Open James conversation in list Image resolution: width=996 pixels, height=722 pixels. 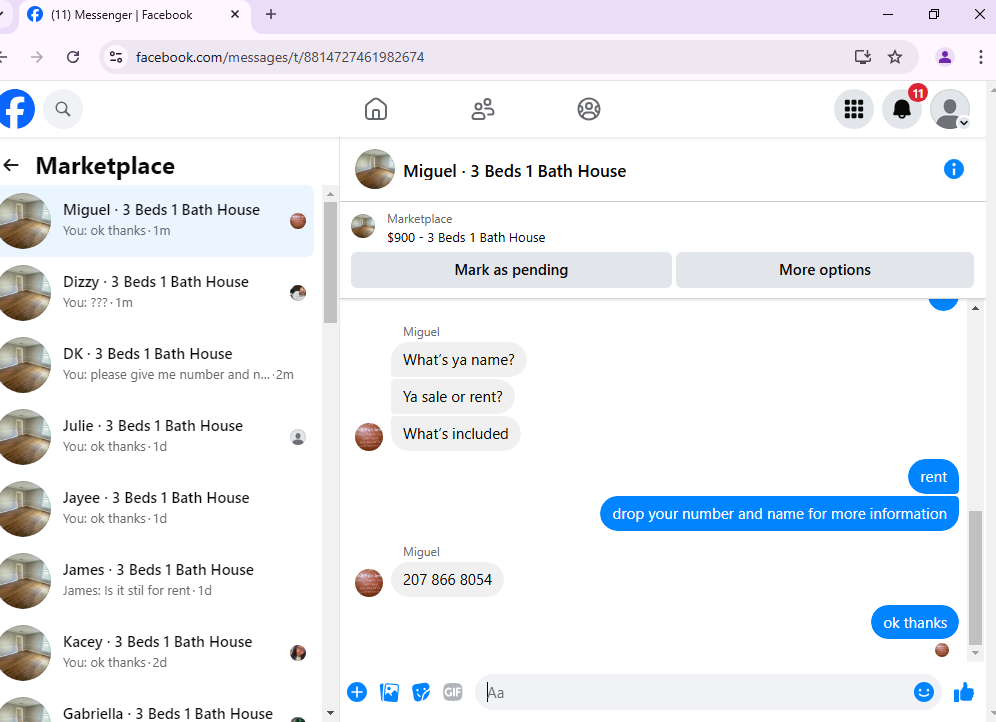click(x=157, y=580)
